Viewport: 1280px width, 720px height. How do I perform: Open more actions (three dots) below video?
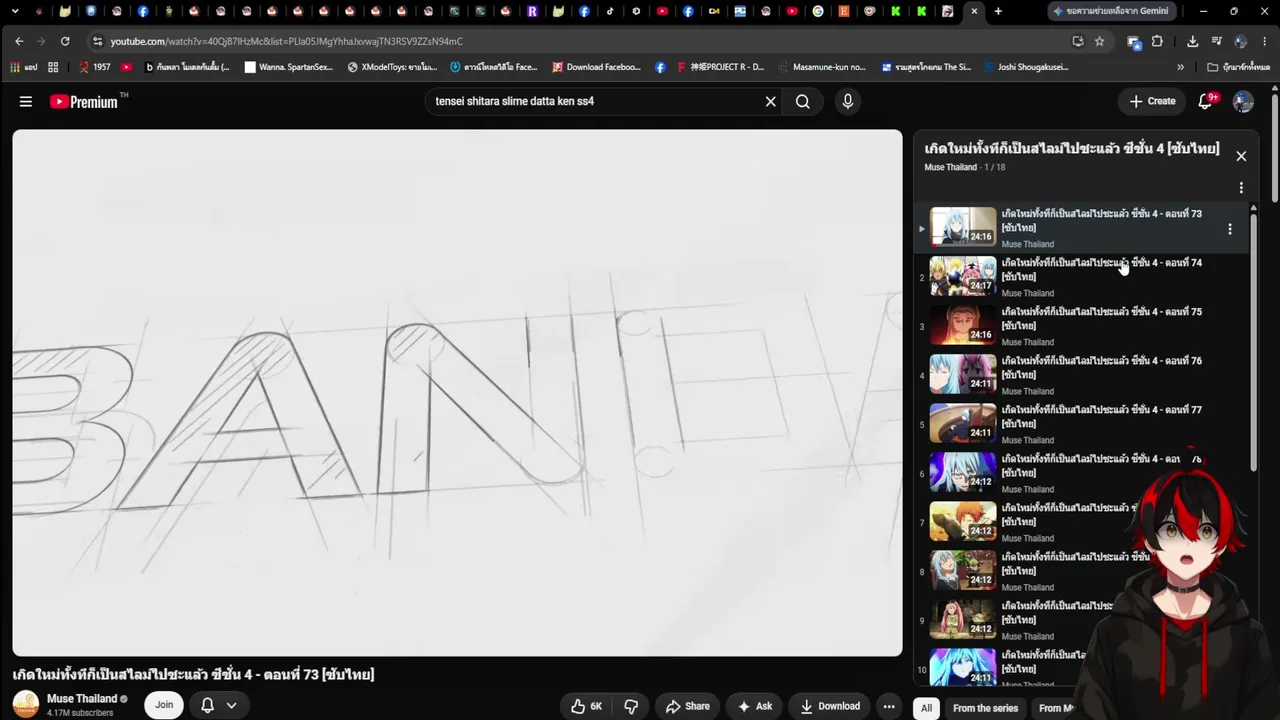pos(888,706)
